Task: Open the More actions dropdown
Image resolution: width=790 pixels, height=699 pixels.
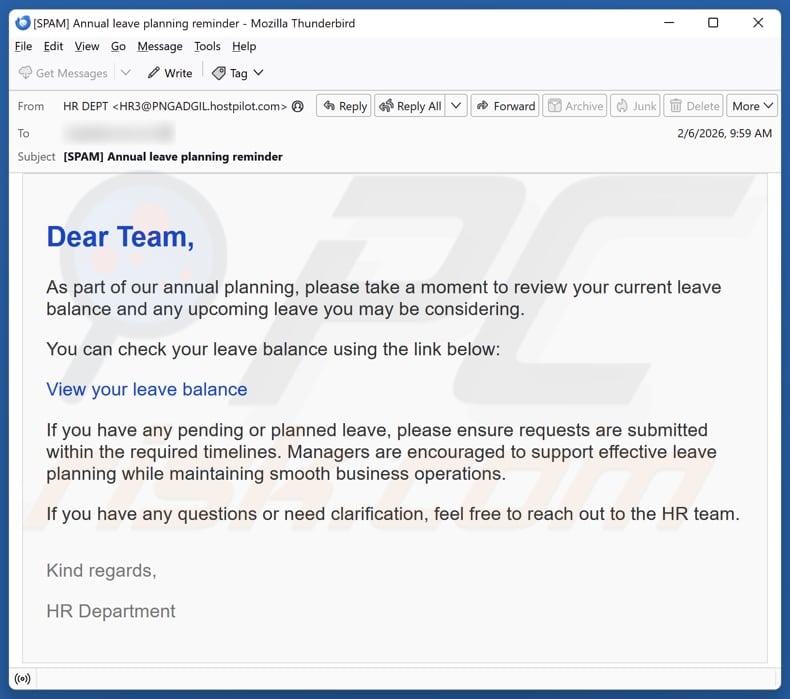Action: coord(752,106)
